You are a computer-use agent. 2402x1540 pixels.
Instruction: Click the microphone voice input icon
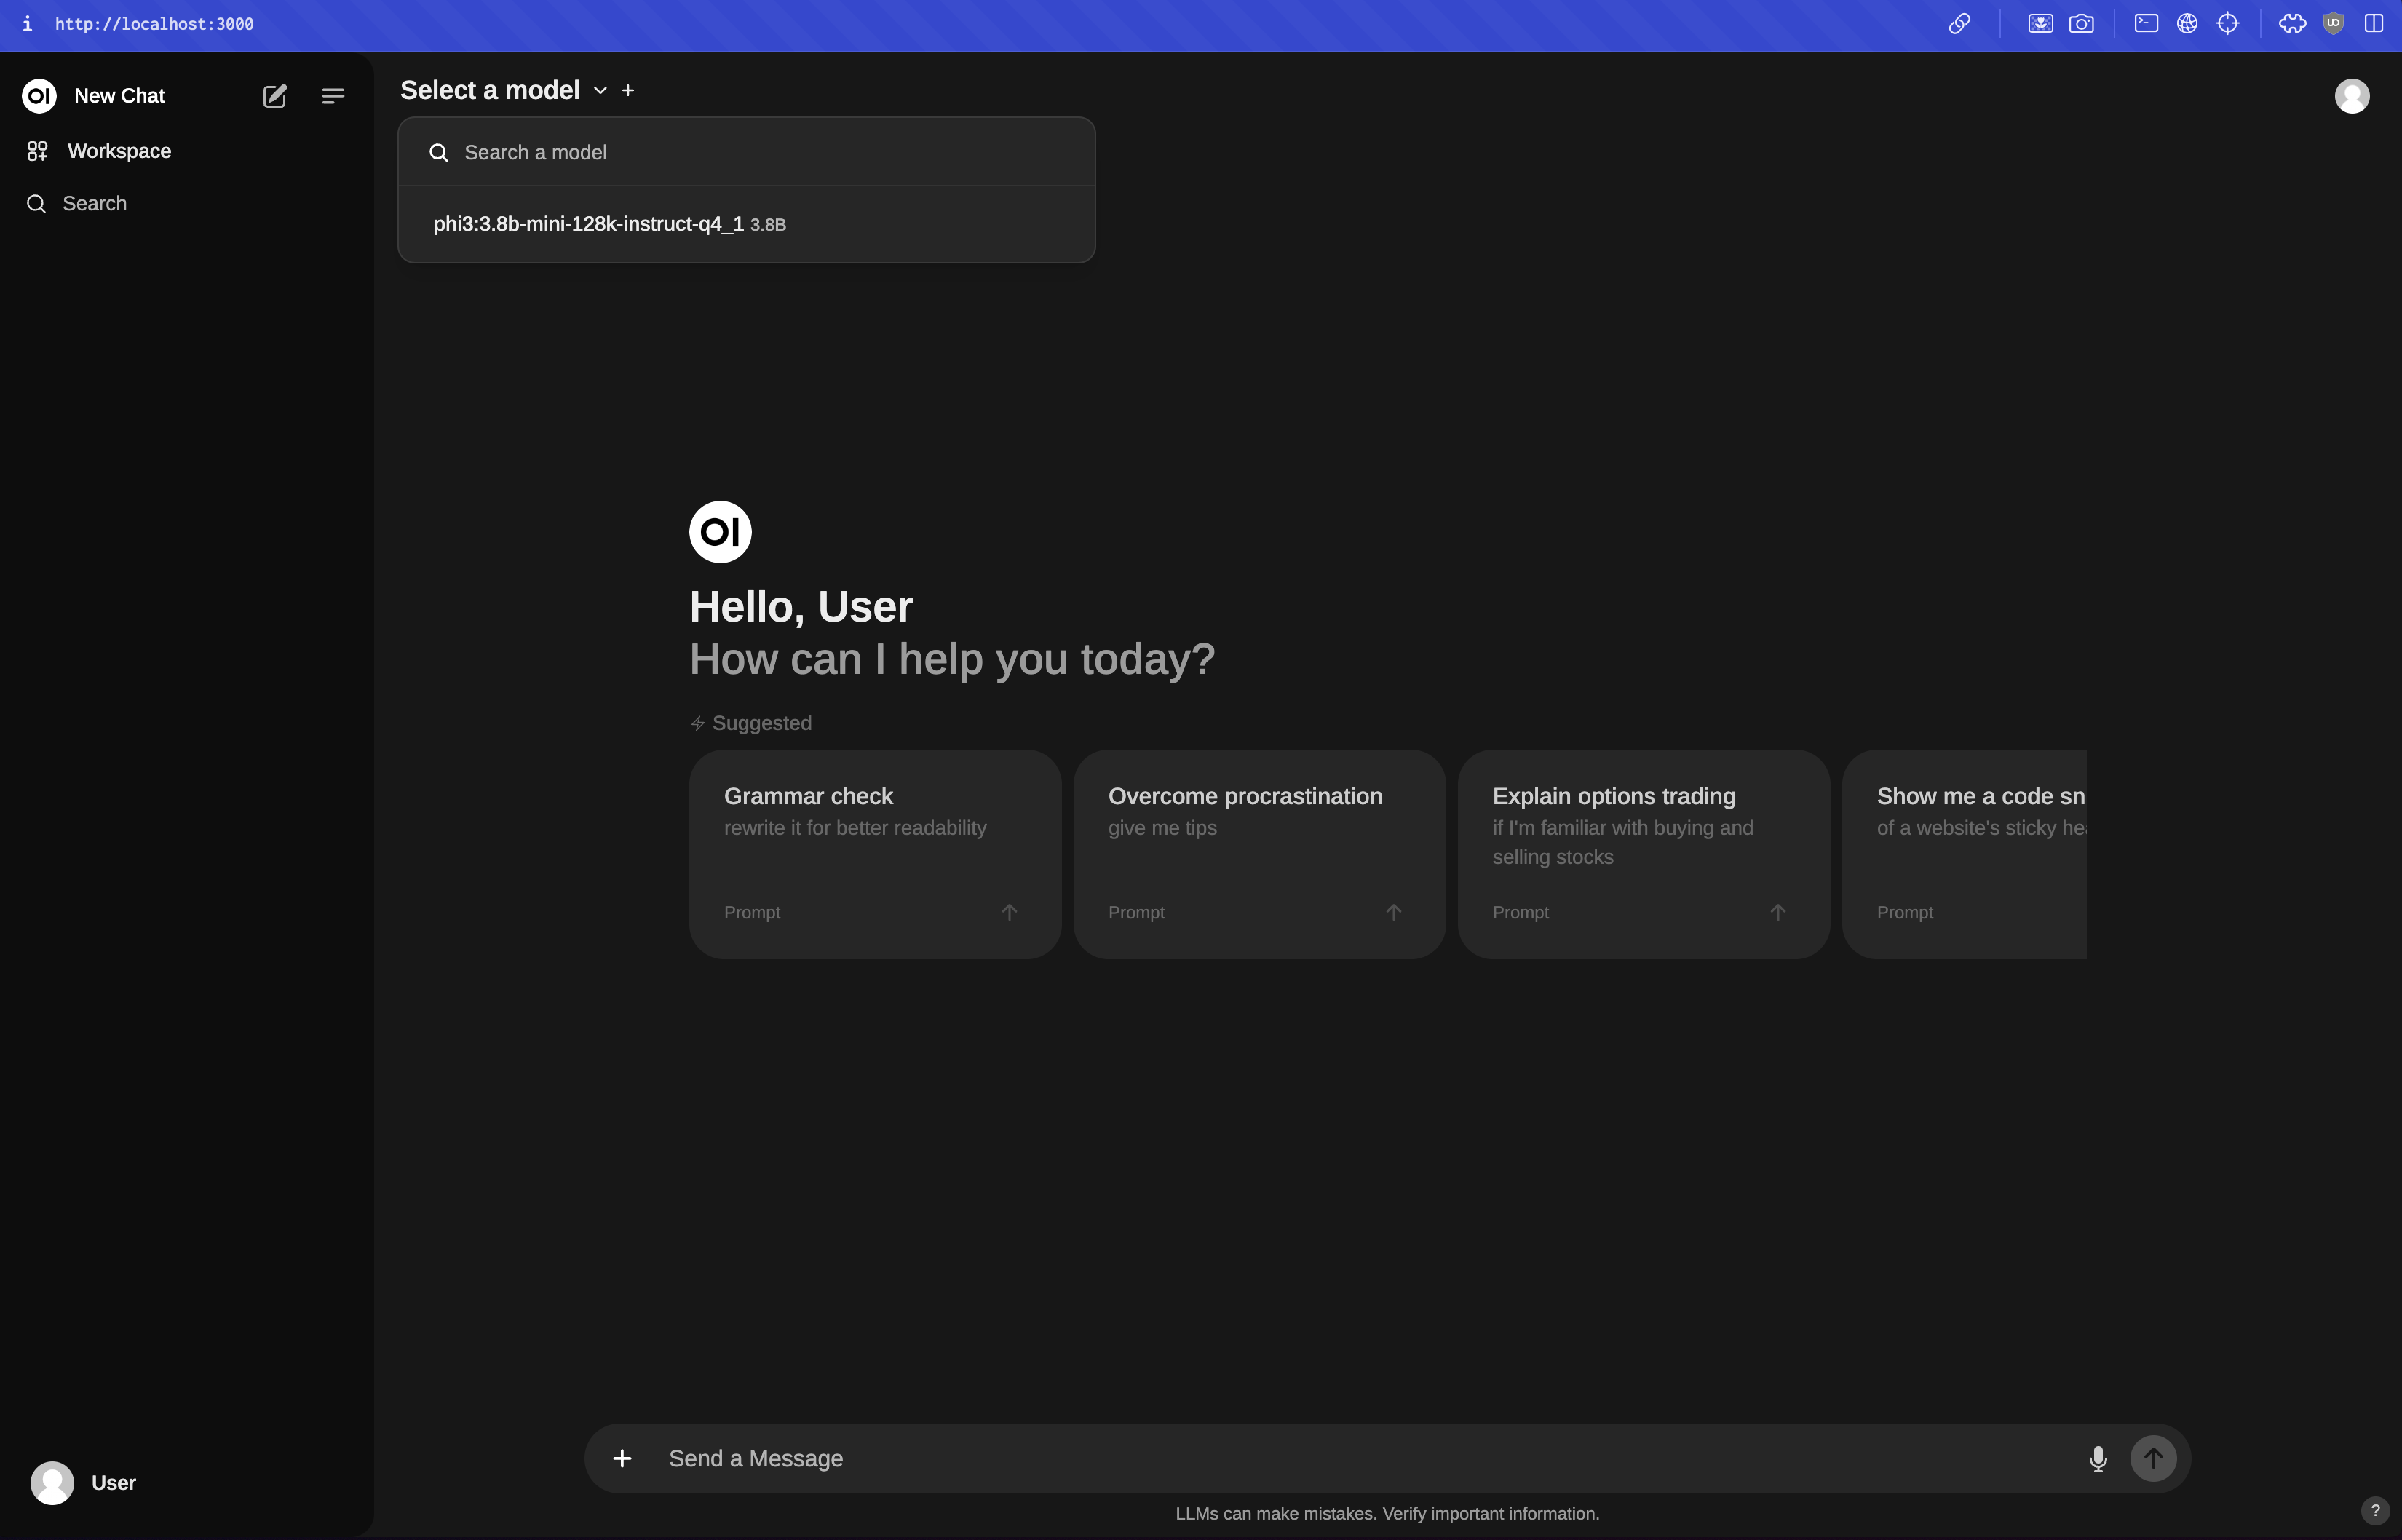click(2097, 1459)
